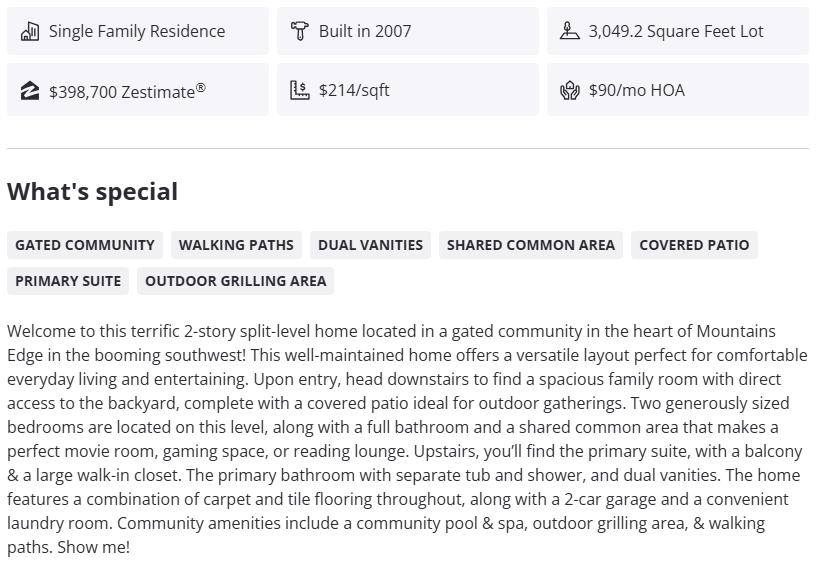The image size is (820, 571).
Task: Click the Outdoor Grilling Area tag
Action: [236, 281]
